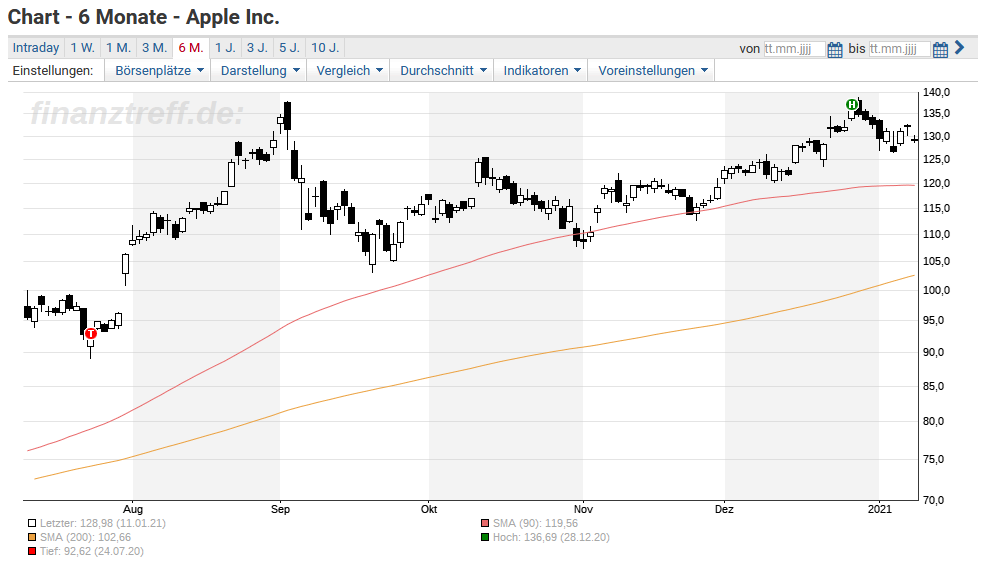Click the green Hoch legend swatch
983x565 pixels.
[485, 537]
